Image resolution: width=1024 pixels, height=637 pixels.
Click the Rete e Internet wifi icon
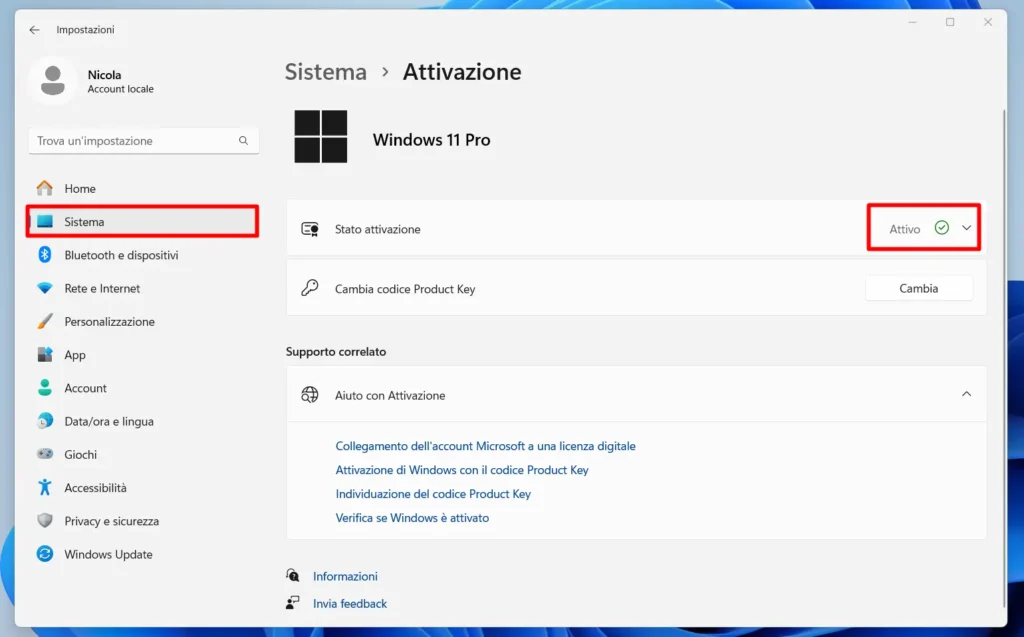pyautogui.click(x=44, y=288)
